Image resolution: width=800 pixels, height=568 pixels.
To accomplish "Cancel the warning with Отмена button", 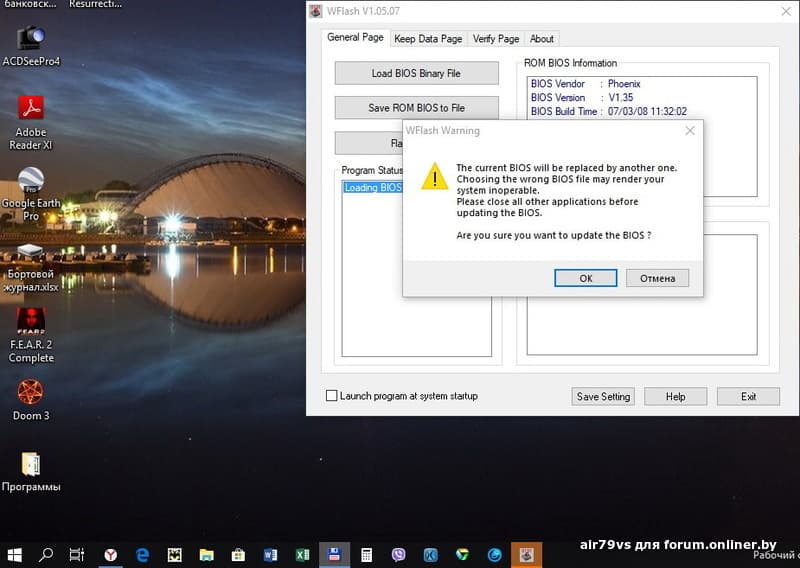I will (x=657, y=278).
